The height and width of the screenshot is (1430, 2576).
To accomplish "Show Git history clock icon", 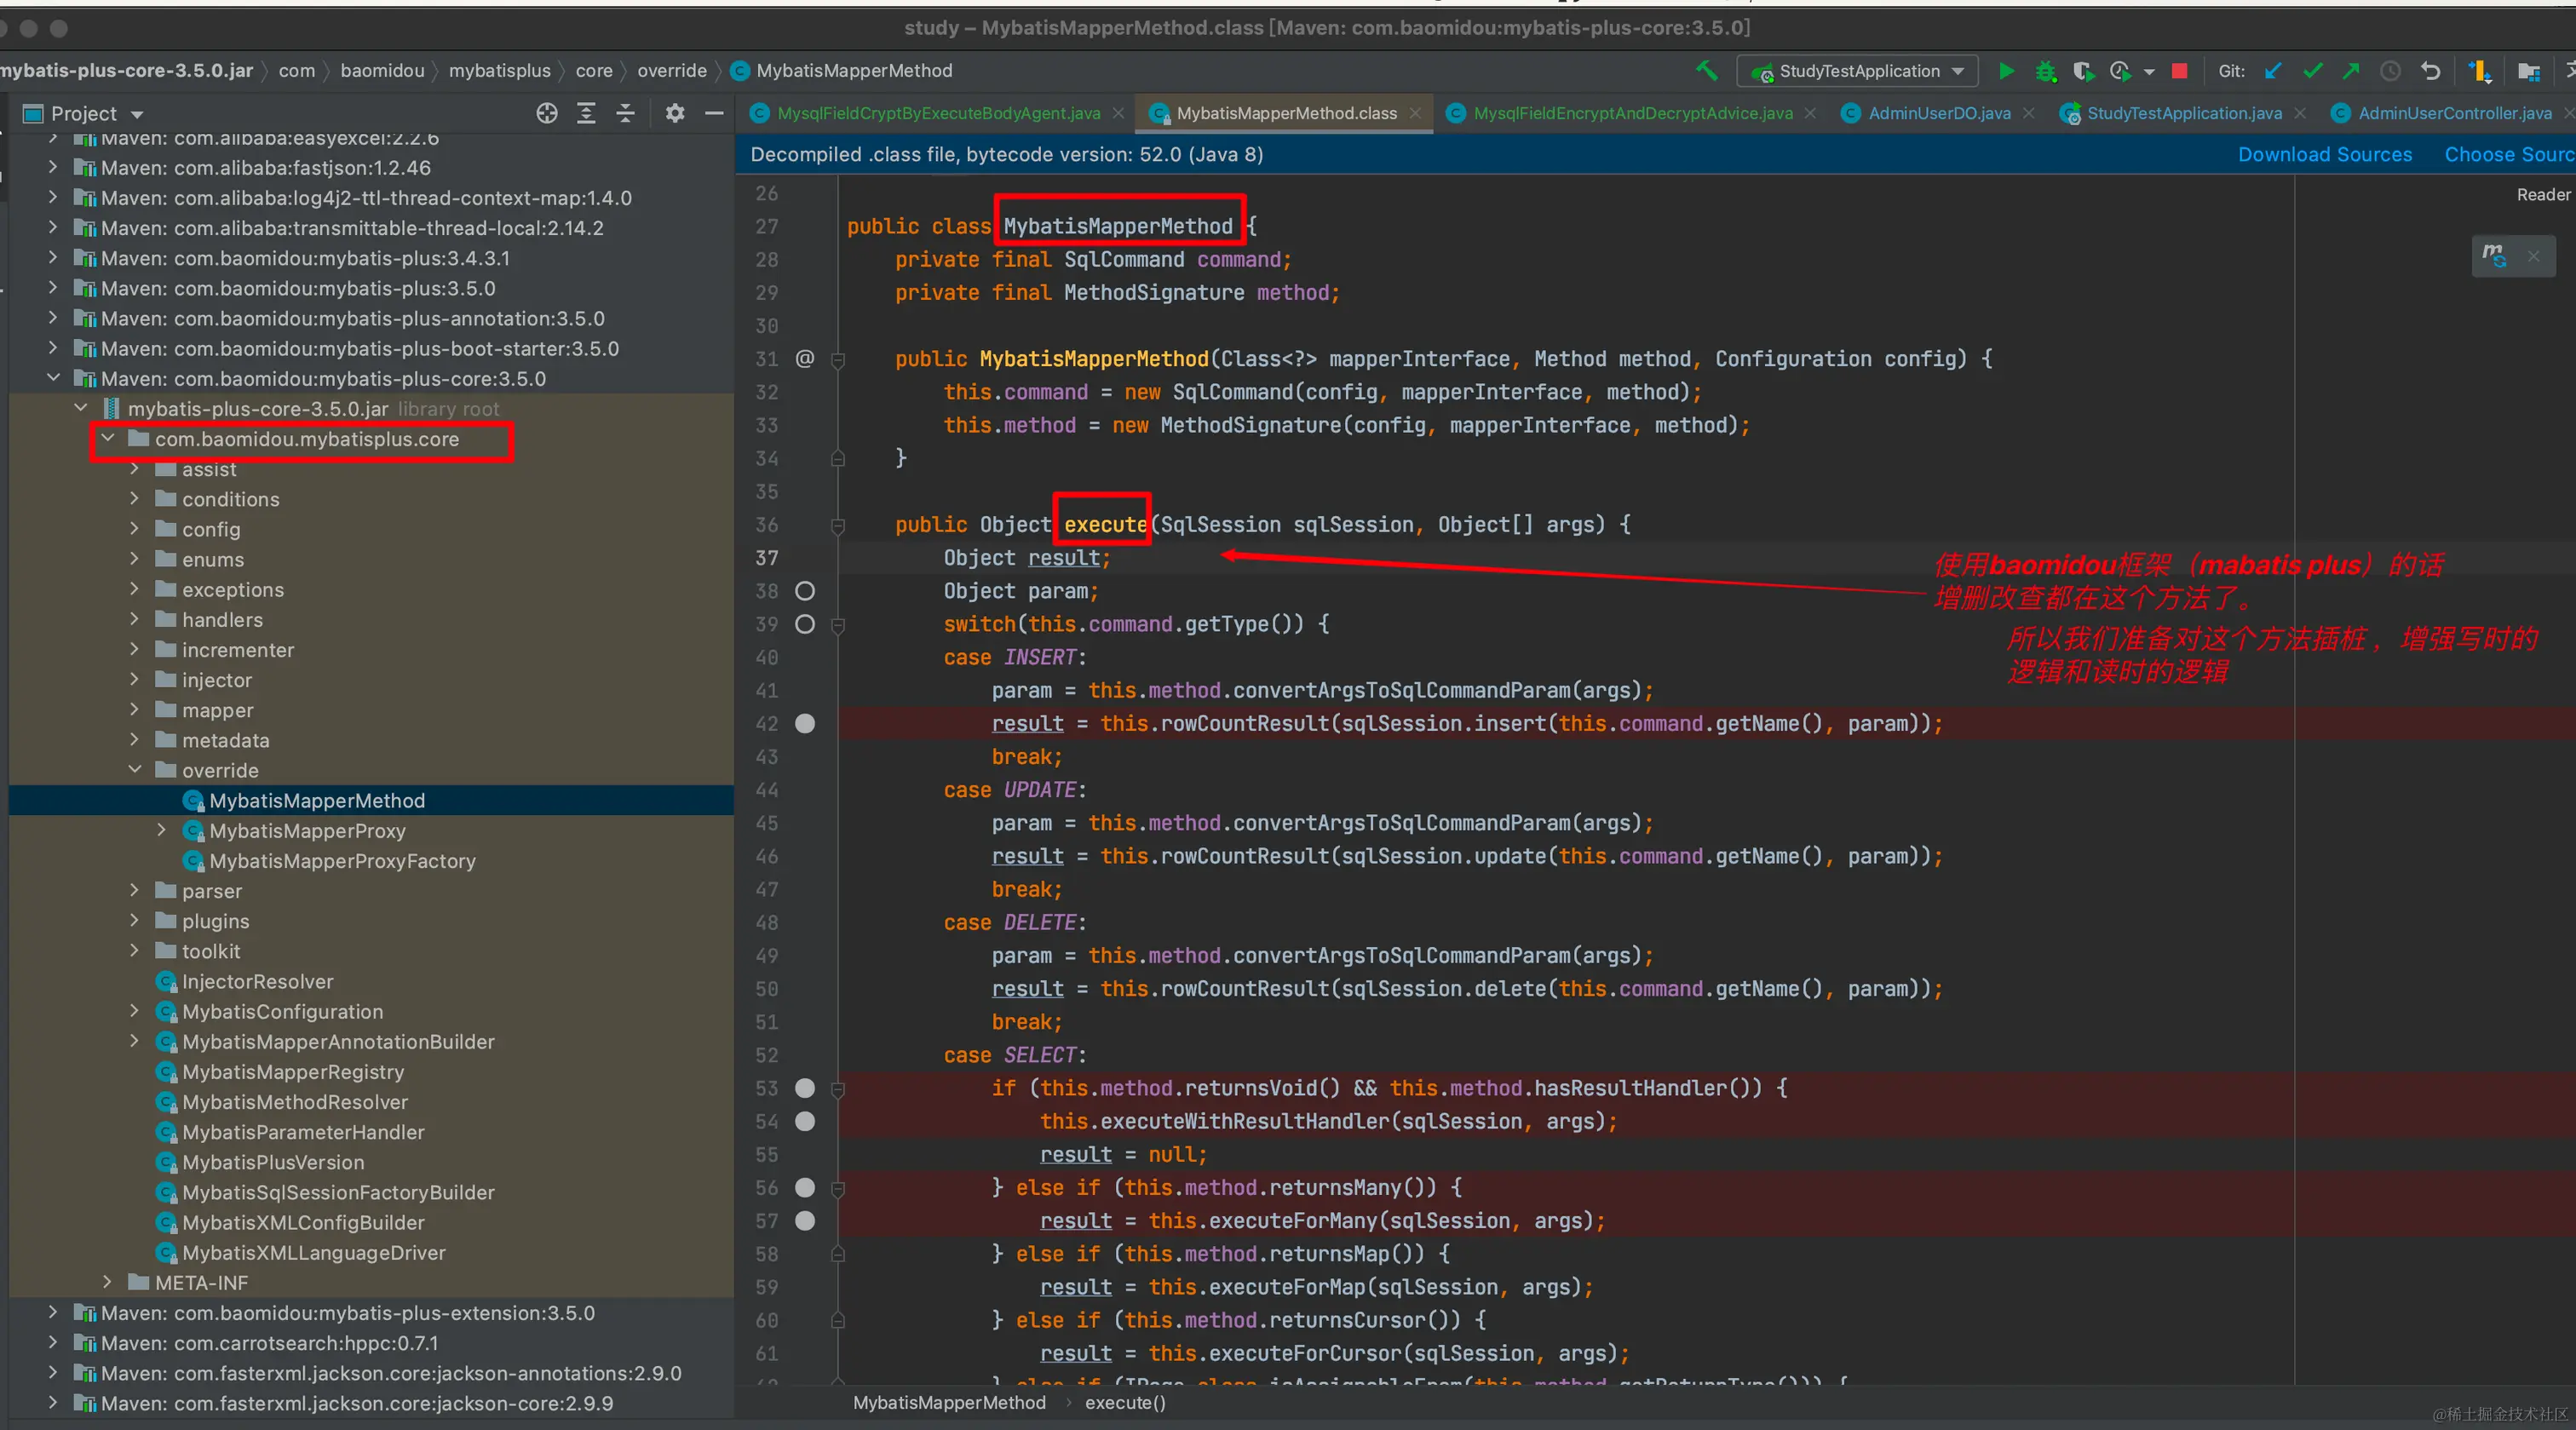I will click(x=2390, y=71).
